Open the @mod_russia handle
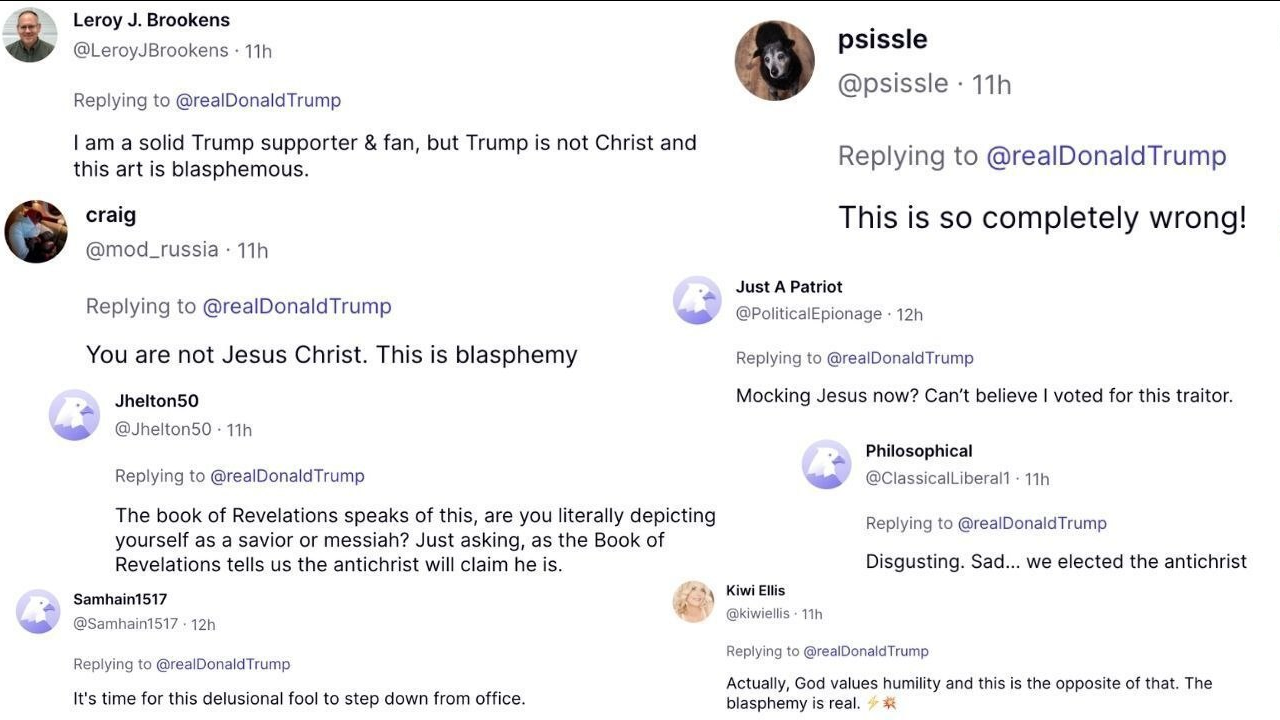 coord(152,250)
